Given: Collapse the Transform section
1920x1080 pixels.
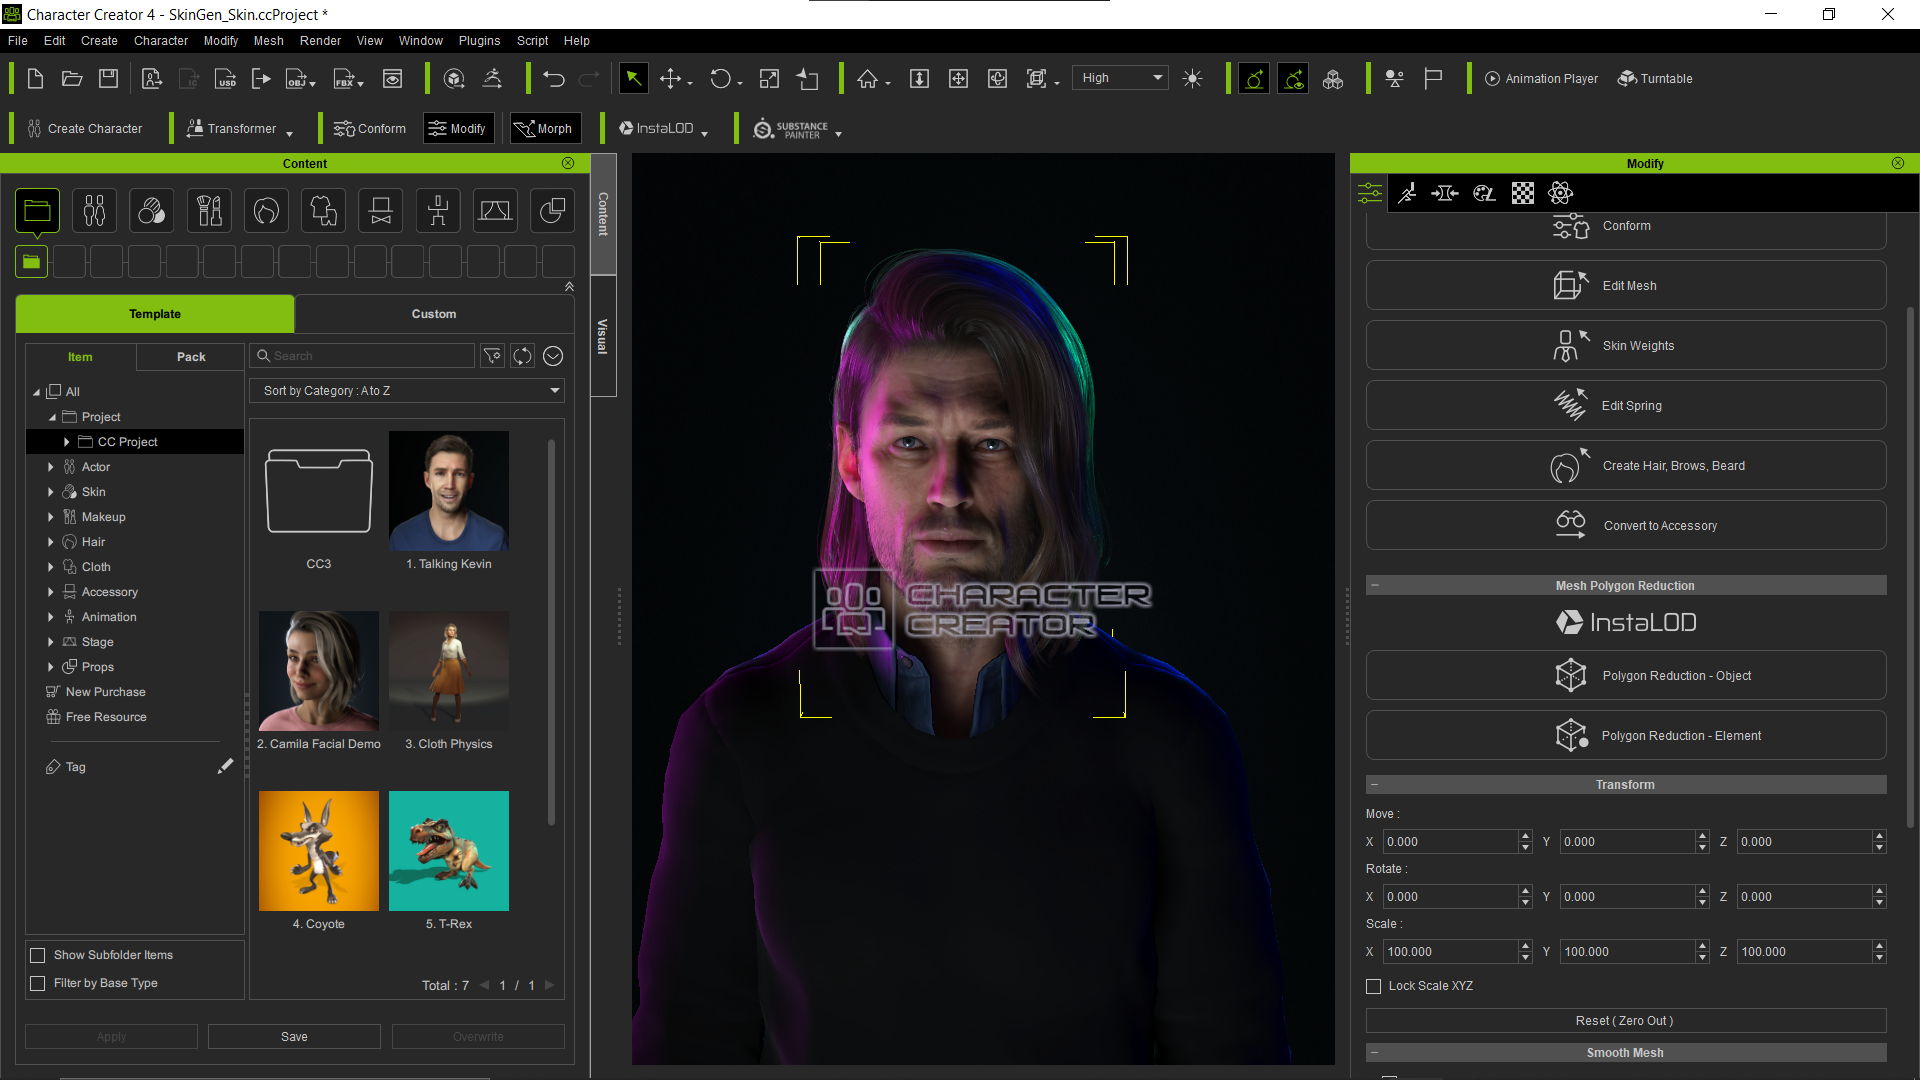Looking at the screenshot, I should (1375, 785).
